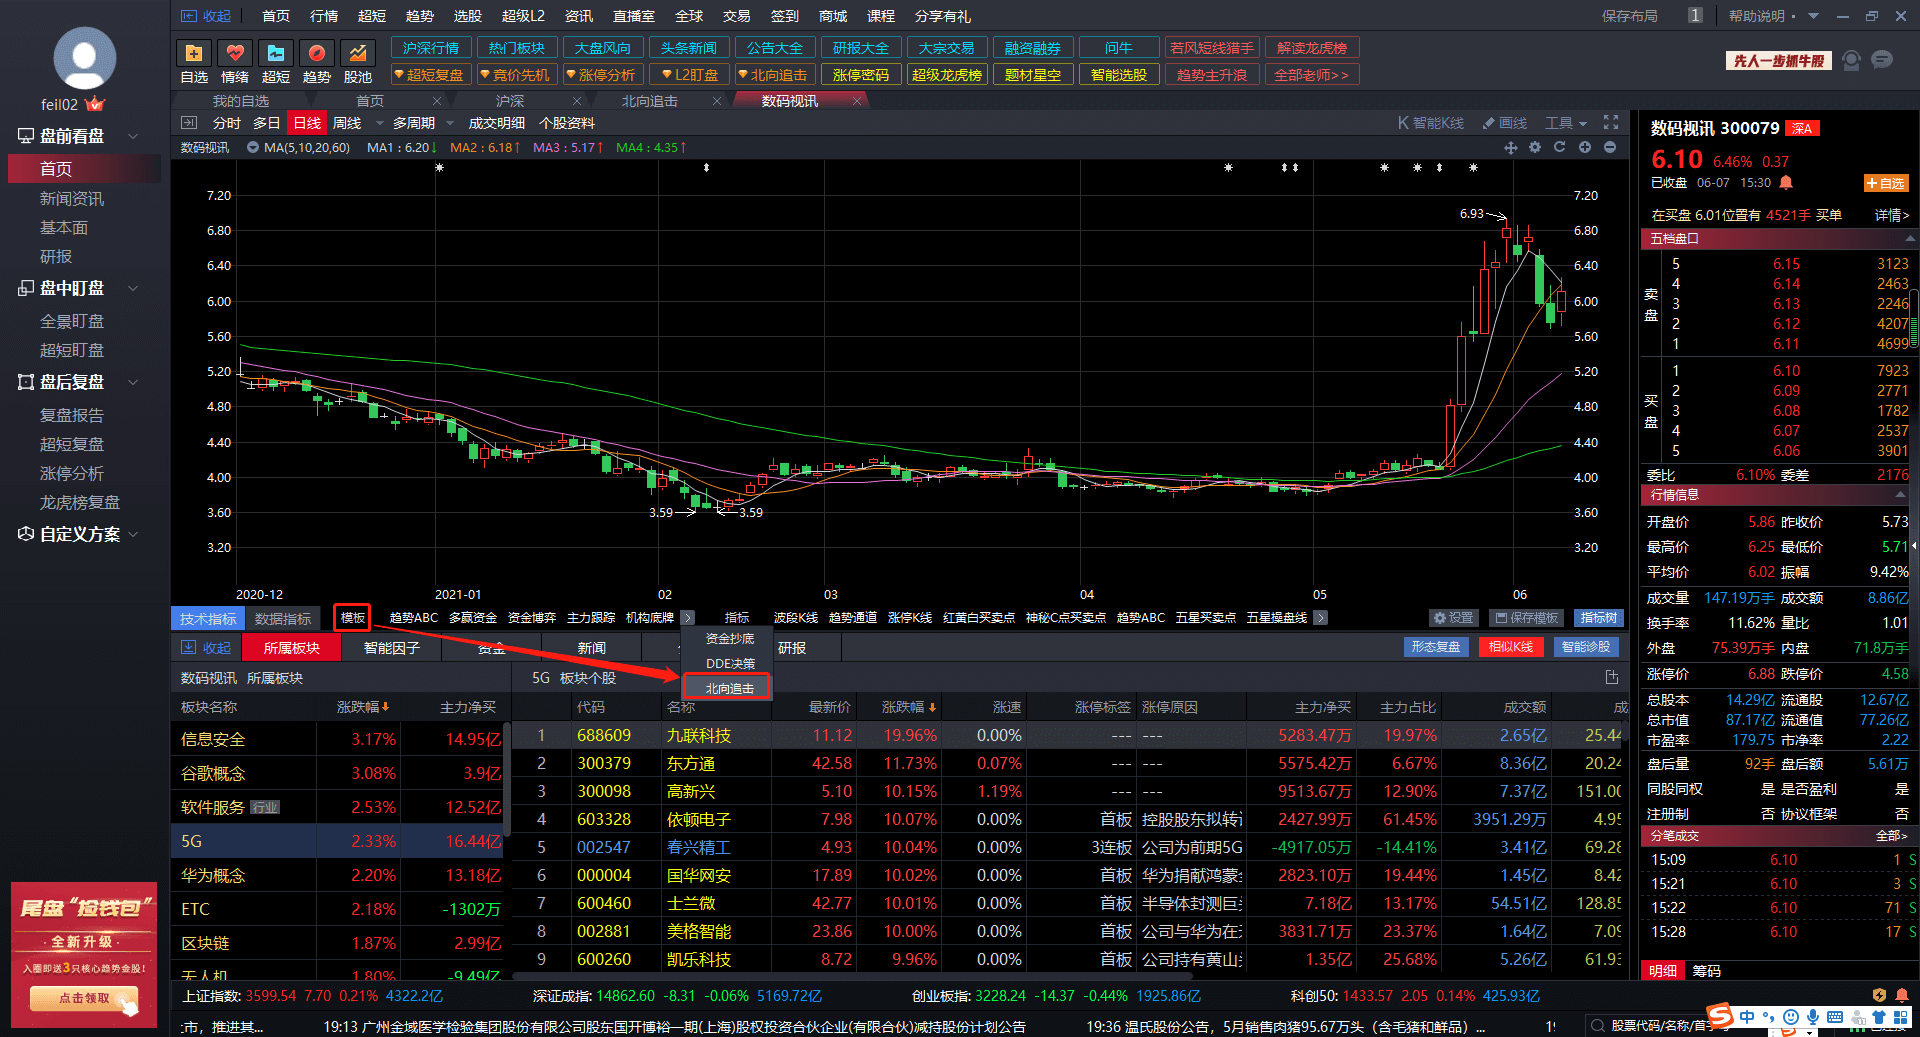The image size is (1920, 1037).
Task: Open the 帮助说明 dropdown arrow
Action: pos(1813,16)
